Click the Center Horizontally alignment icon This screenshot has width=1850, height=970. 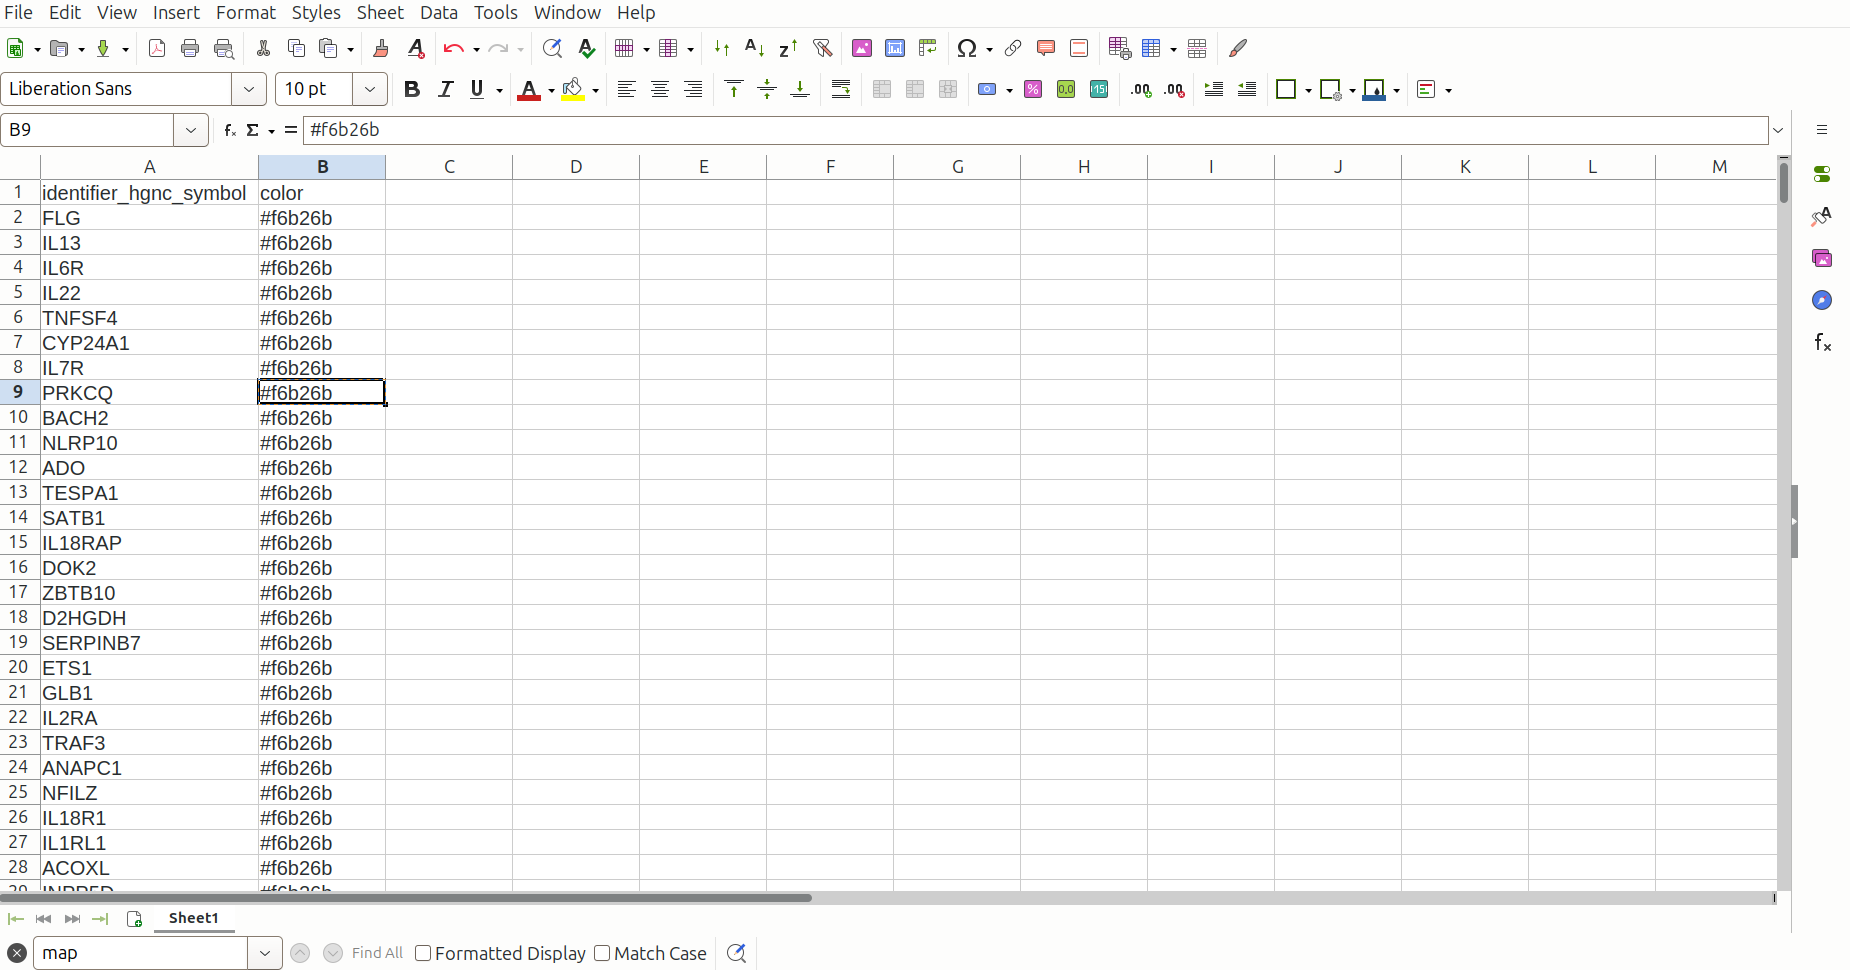pyautogui.click(x=660, y=90)
